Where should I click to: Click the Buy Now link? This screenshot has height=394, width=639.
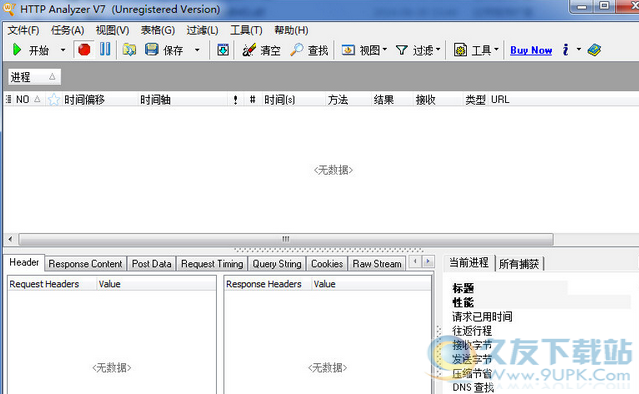(x=531, y=51)
